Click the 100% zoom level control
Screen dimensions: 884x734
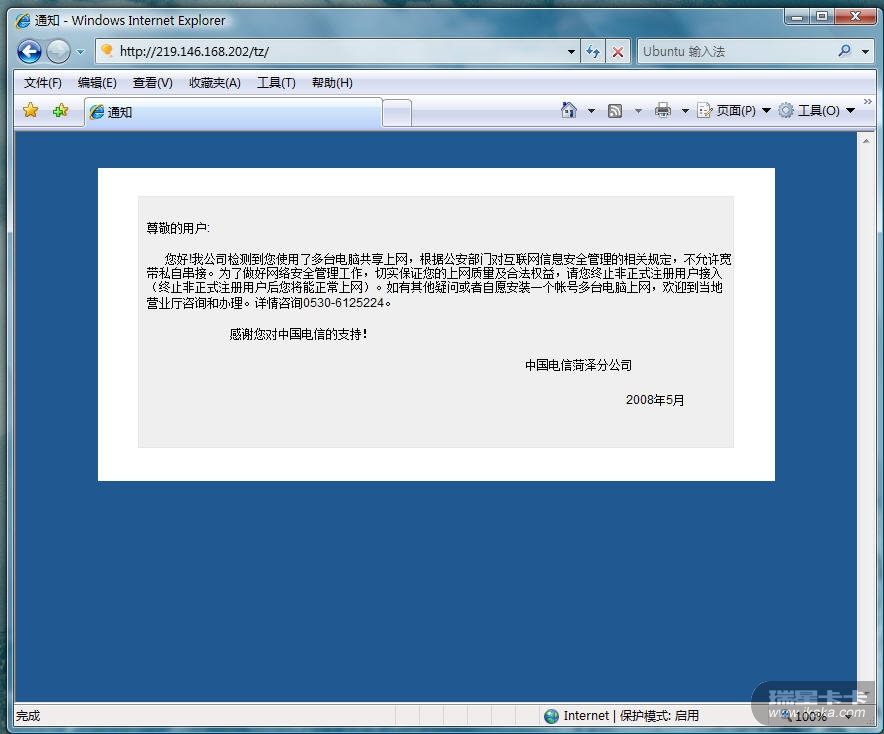pos(816,717)
